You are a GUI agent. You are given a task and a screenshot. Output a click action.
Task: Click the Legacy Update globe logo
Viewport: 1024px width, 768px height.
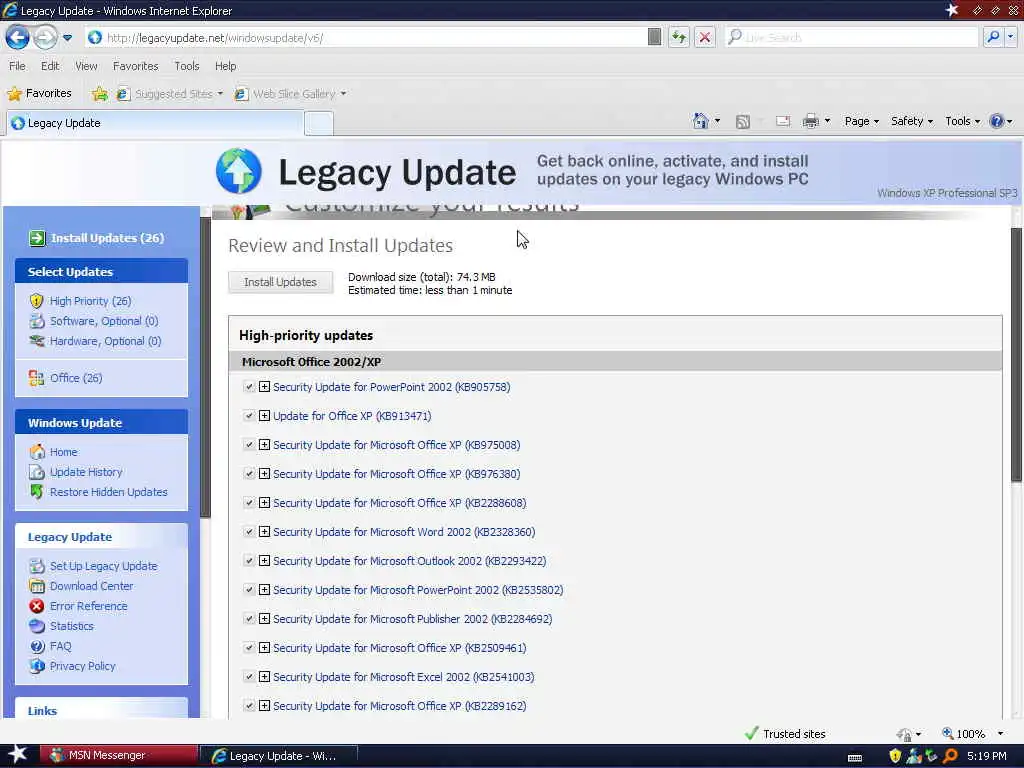coord(239,171)
